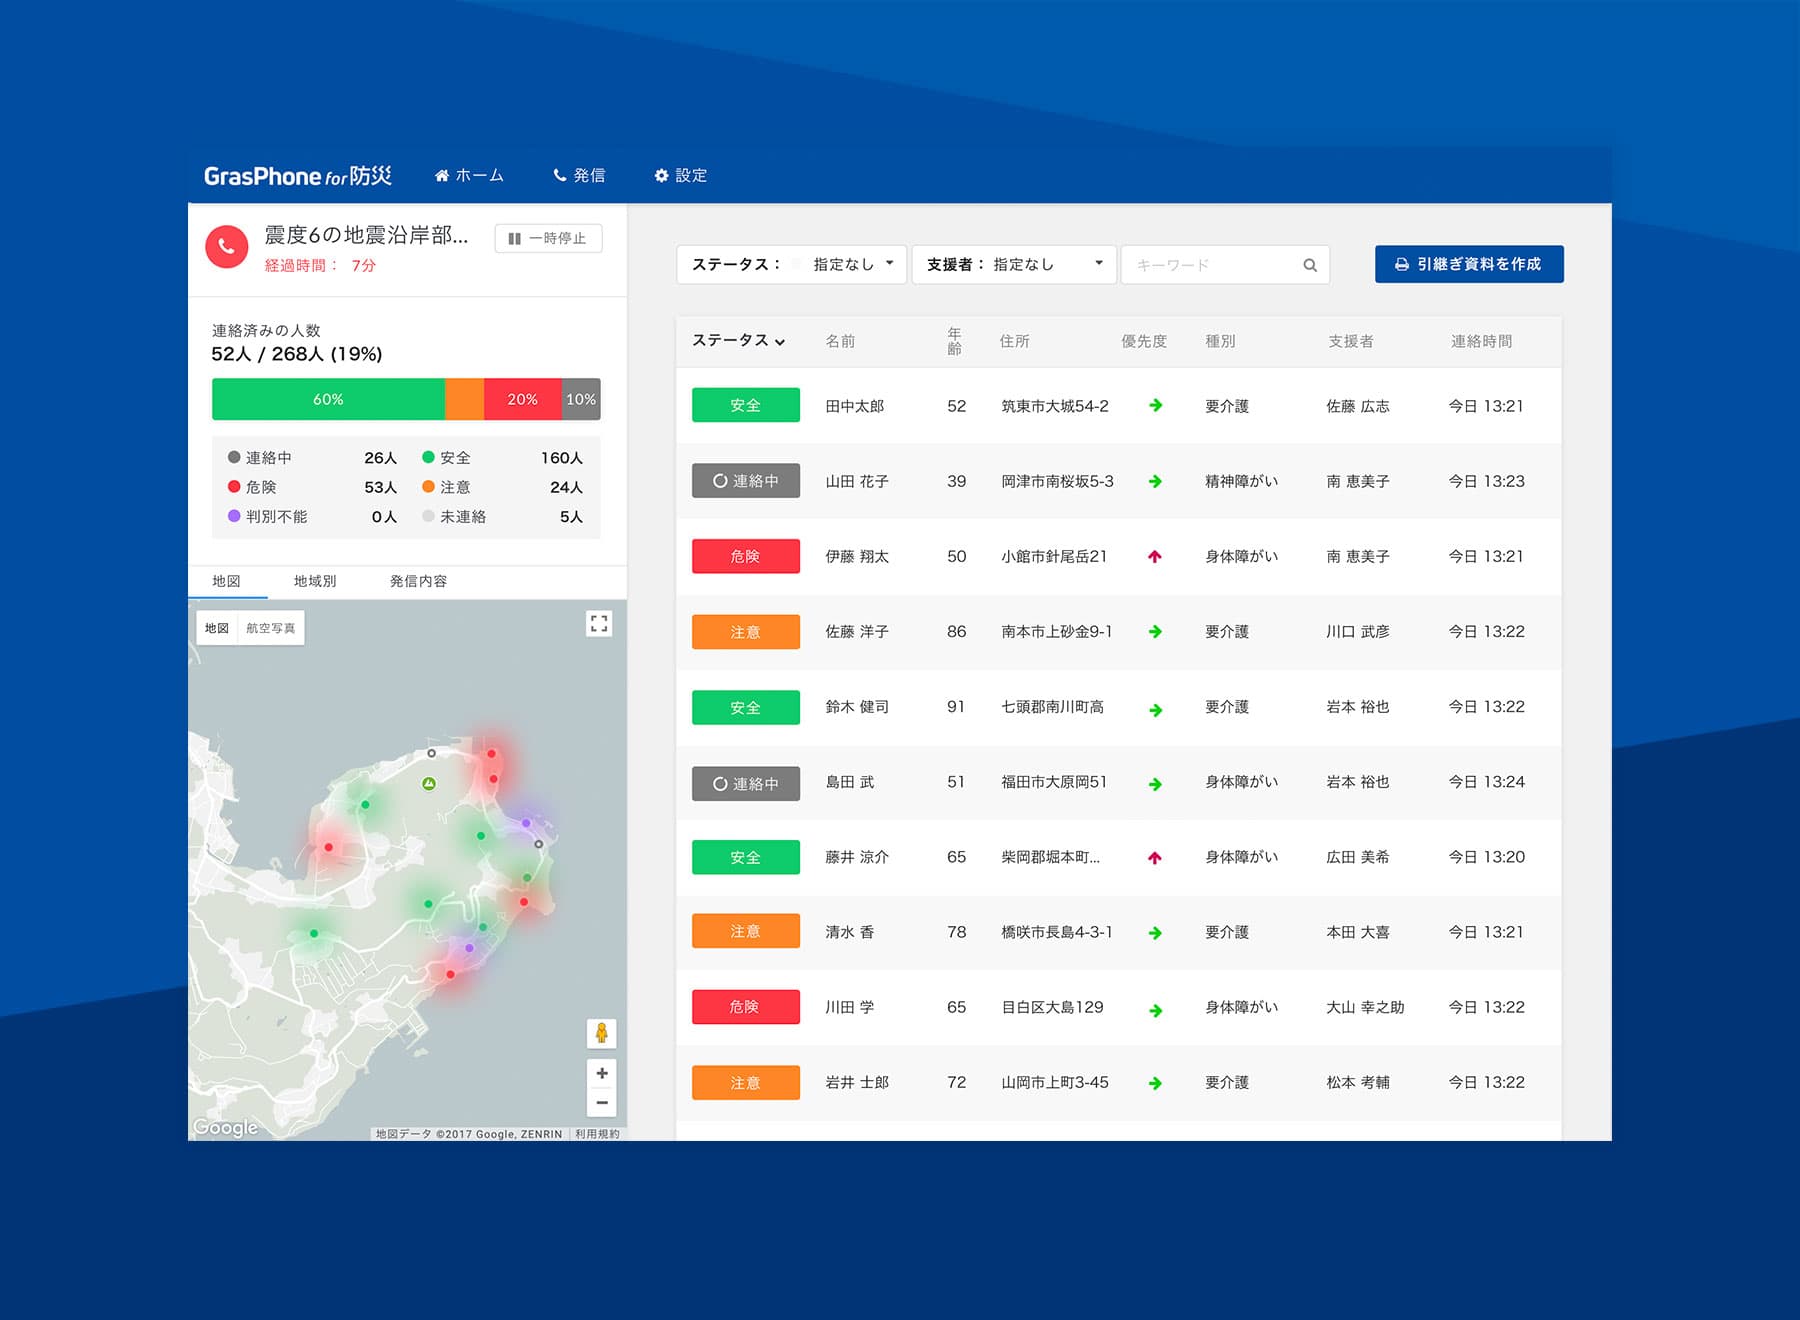Expand the 支援者 filter dropdown
This screenshot has width=1800, height=1320.
pyautogui.click(x=1014, y=264)
